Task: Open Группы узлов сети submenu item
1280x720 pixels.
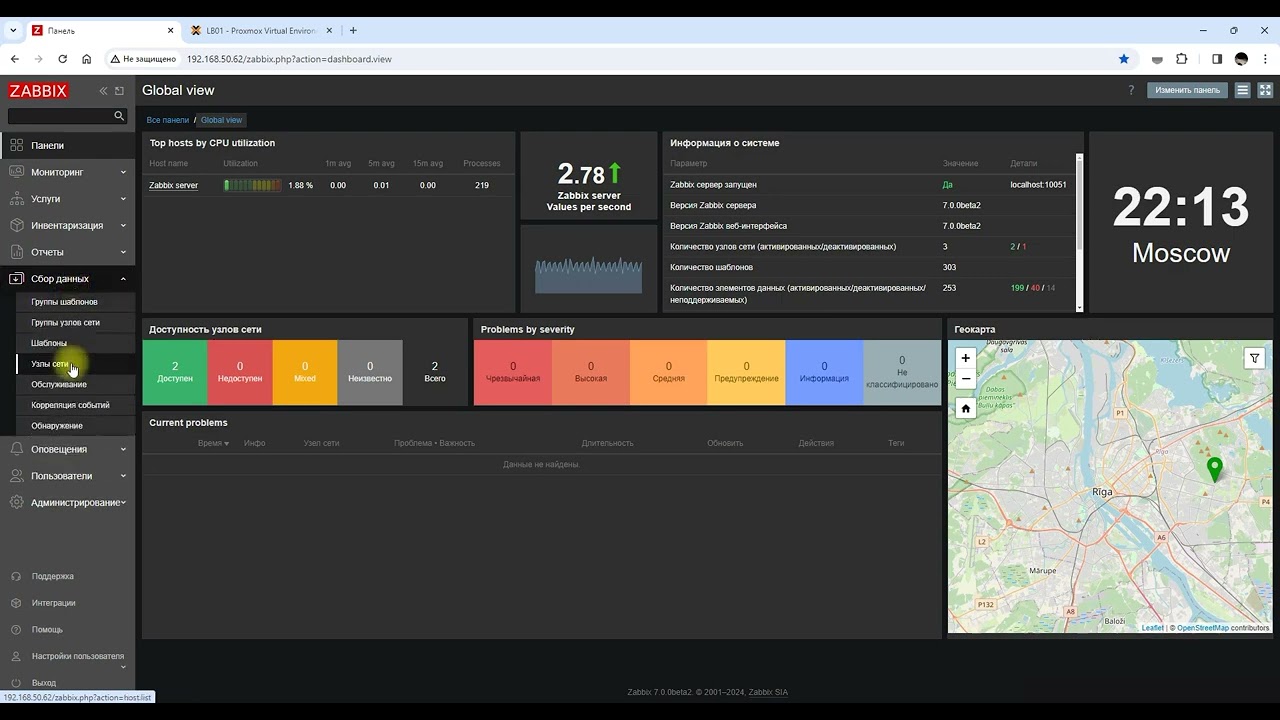Action: coord(65,323)
